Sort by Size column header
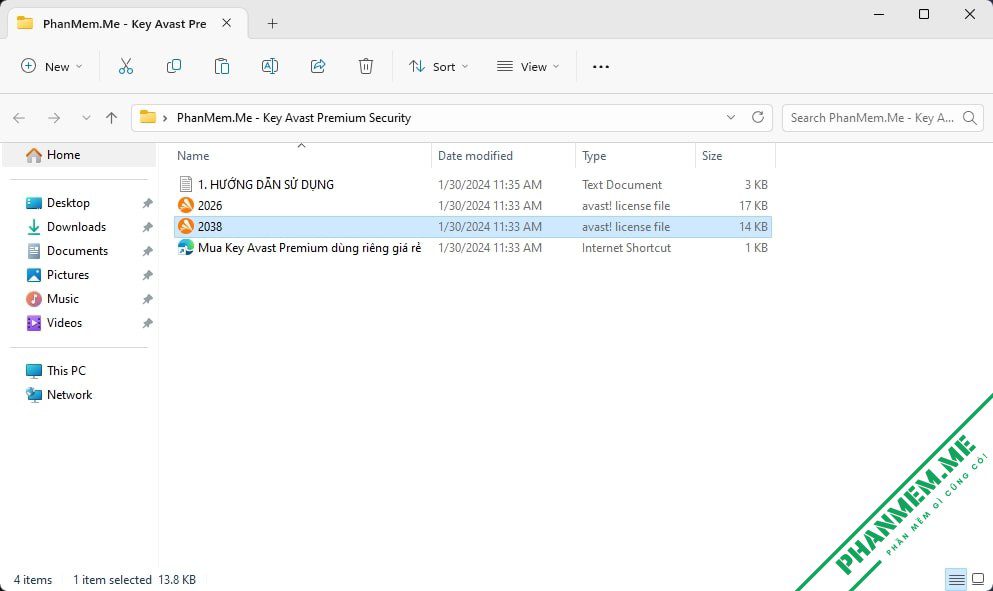Screen dimensions: 993x591 coord(712,156)
